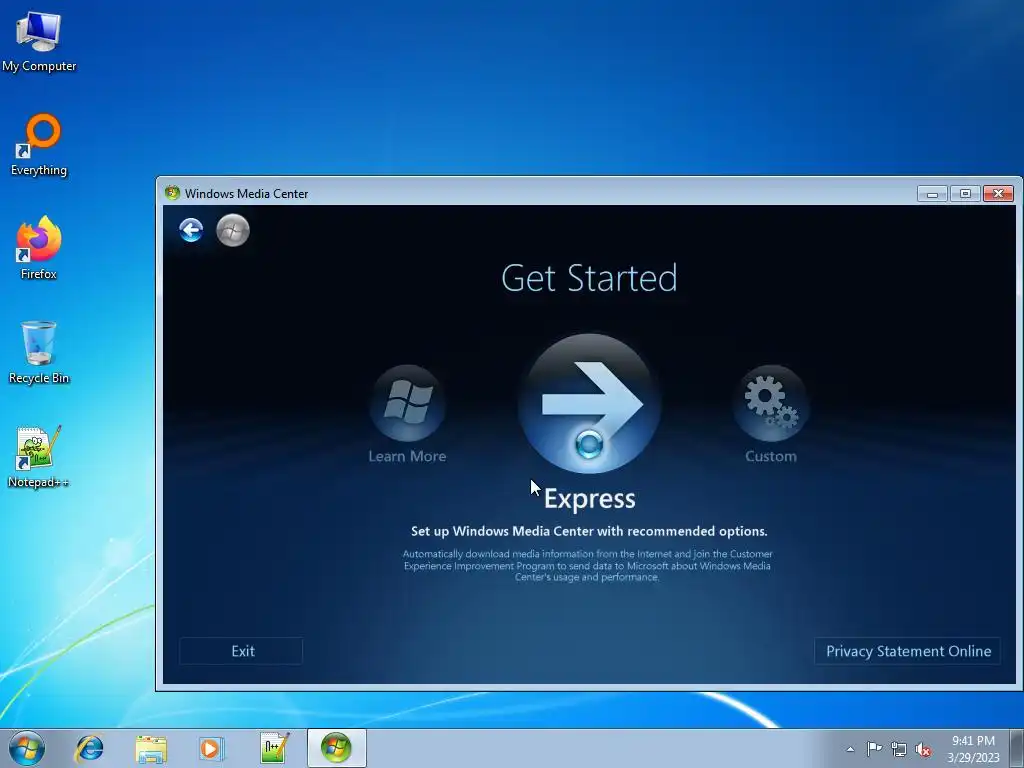Screen dimensions: 1024x768
Task: Open the taskbar clock and date
Action: point(973,748)
